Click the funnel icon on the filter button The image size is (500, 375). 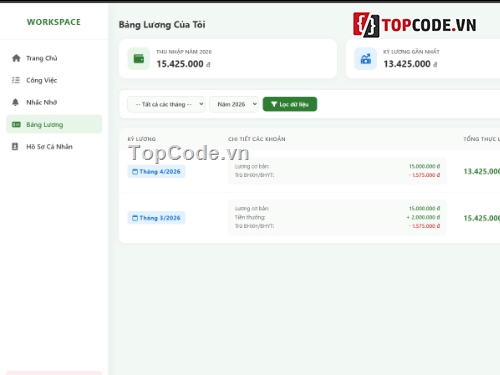pyautogui.click(x=274, y=104)
